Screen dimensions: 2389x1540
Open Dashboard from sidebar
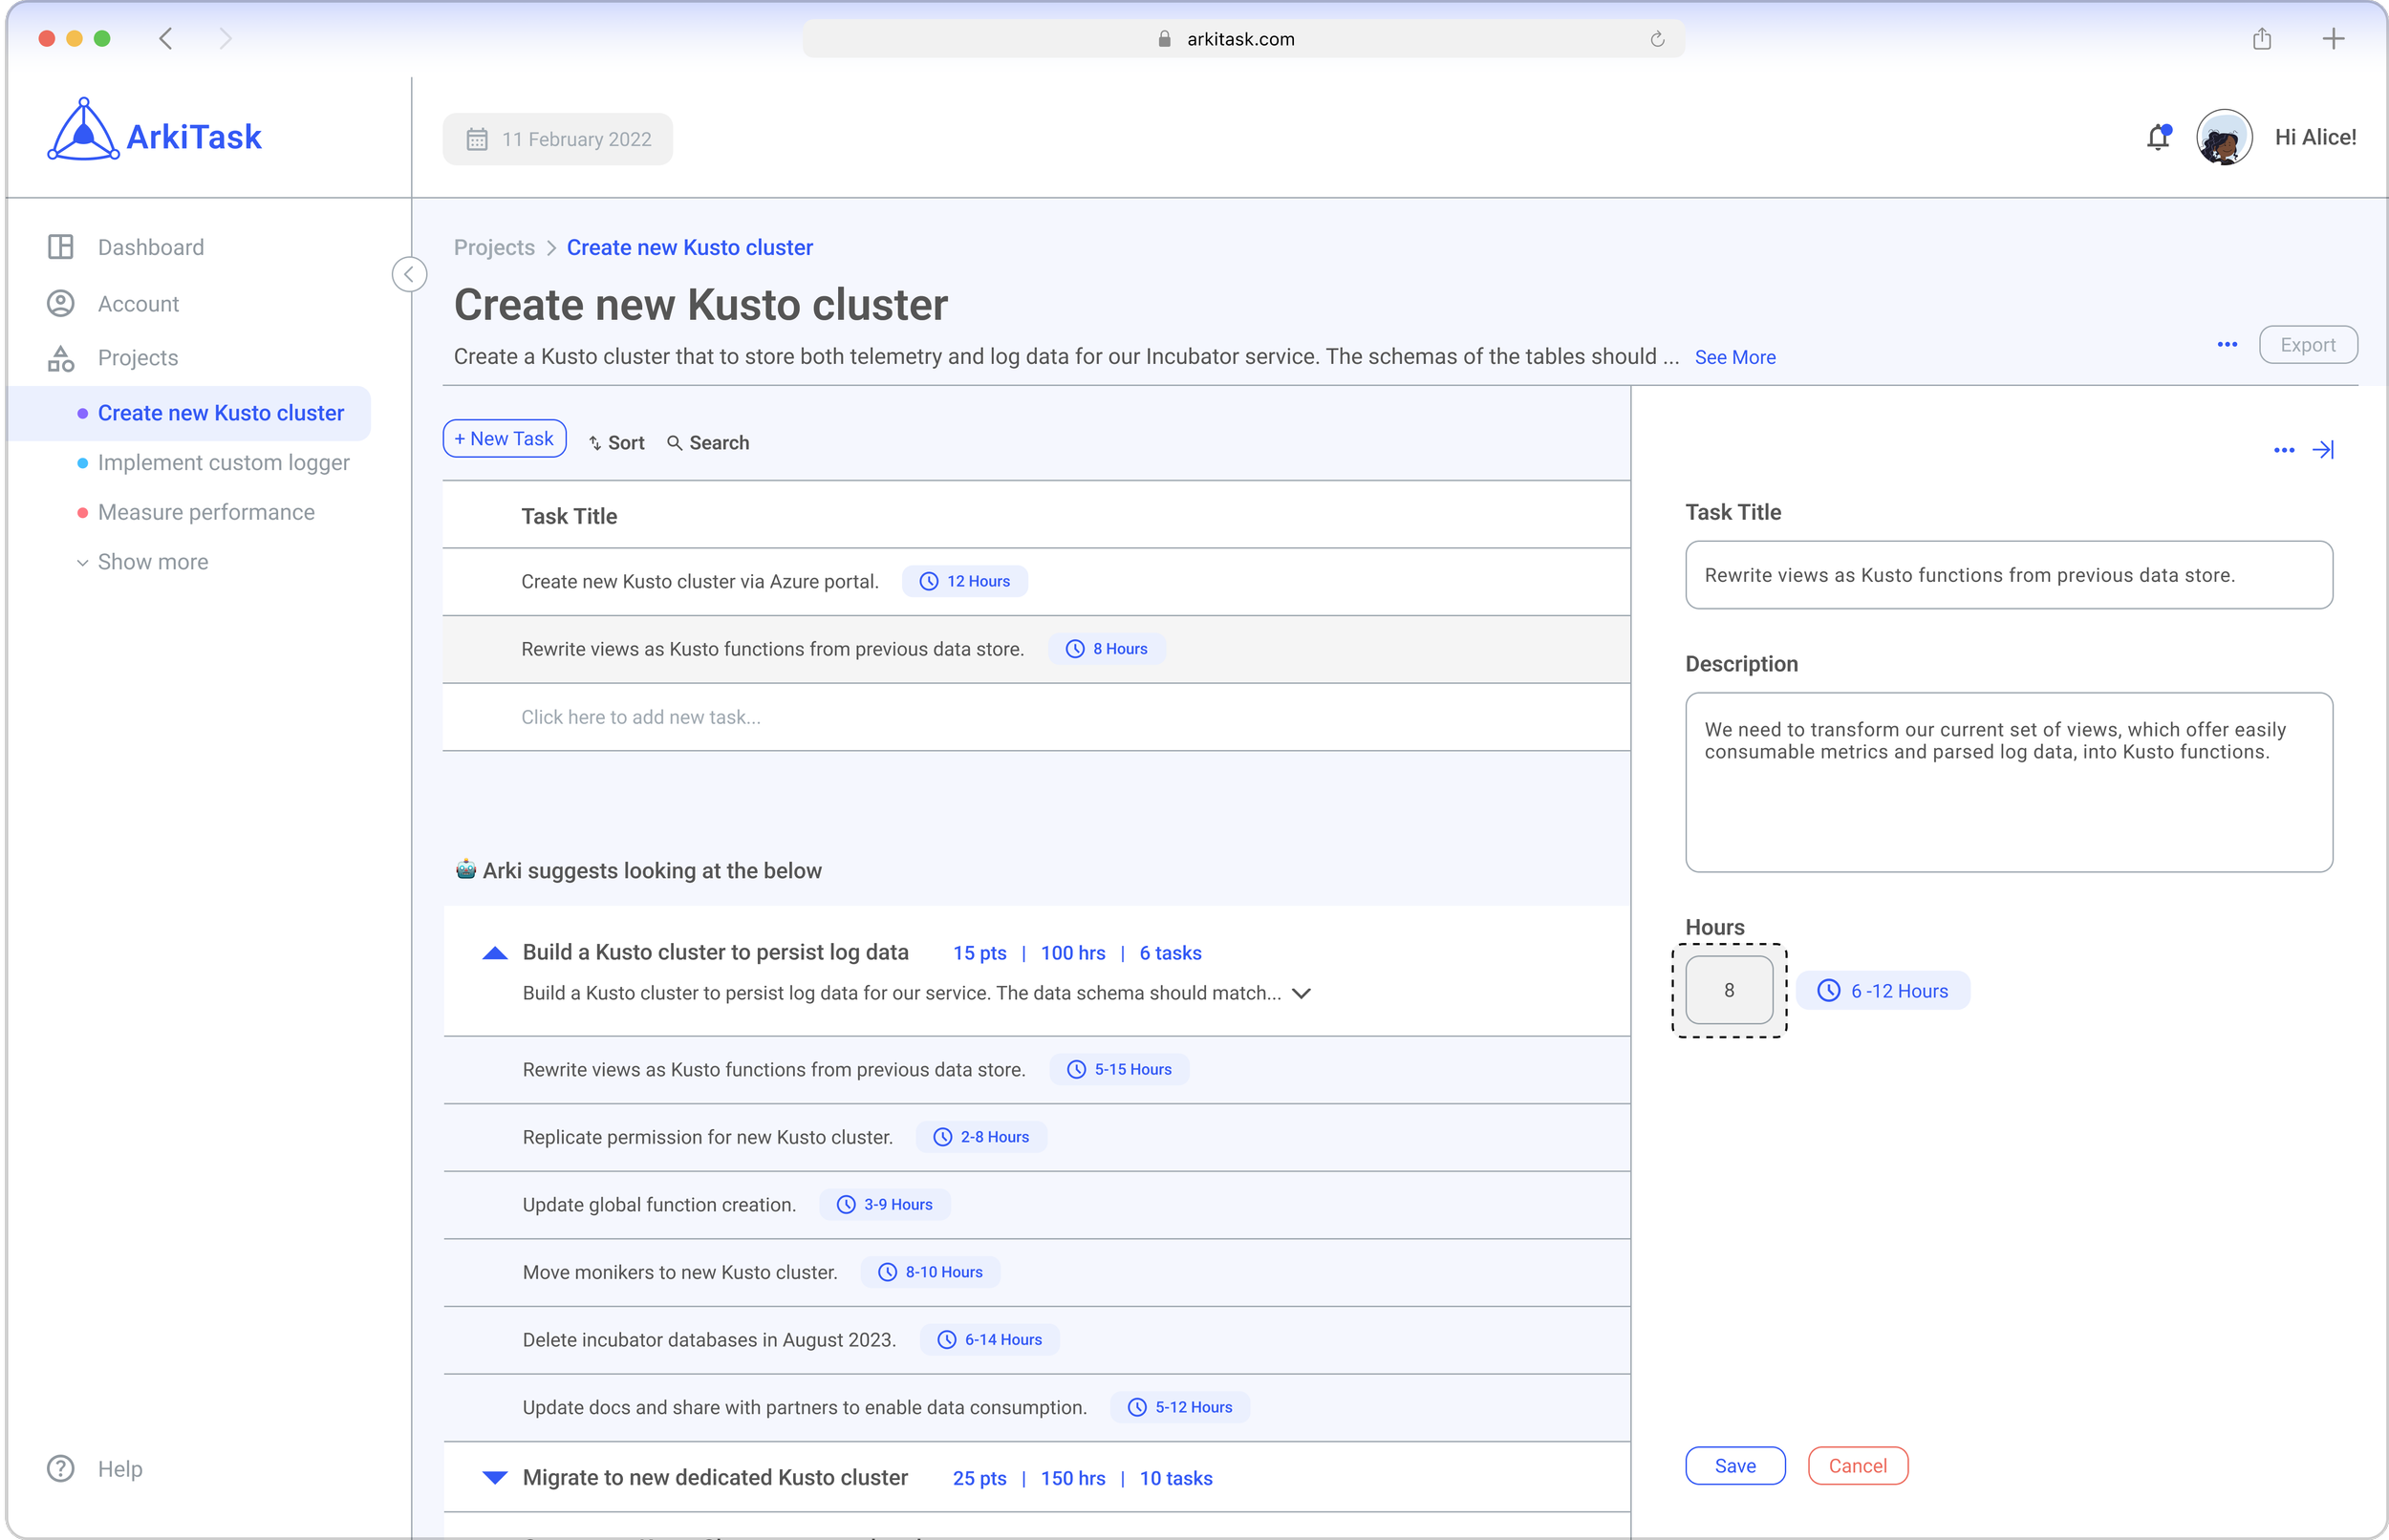150,247
